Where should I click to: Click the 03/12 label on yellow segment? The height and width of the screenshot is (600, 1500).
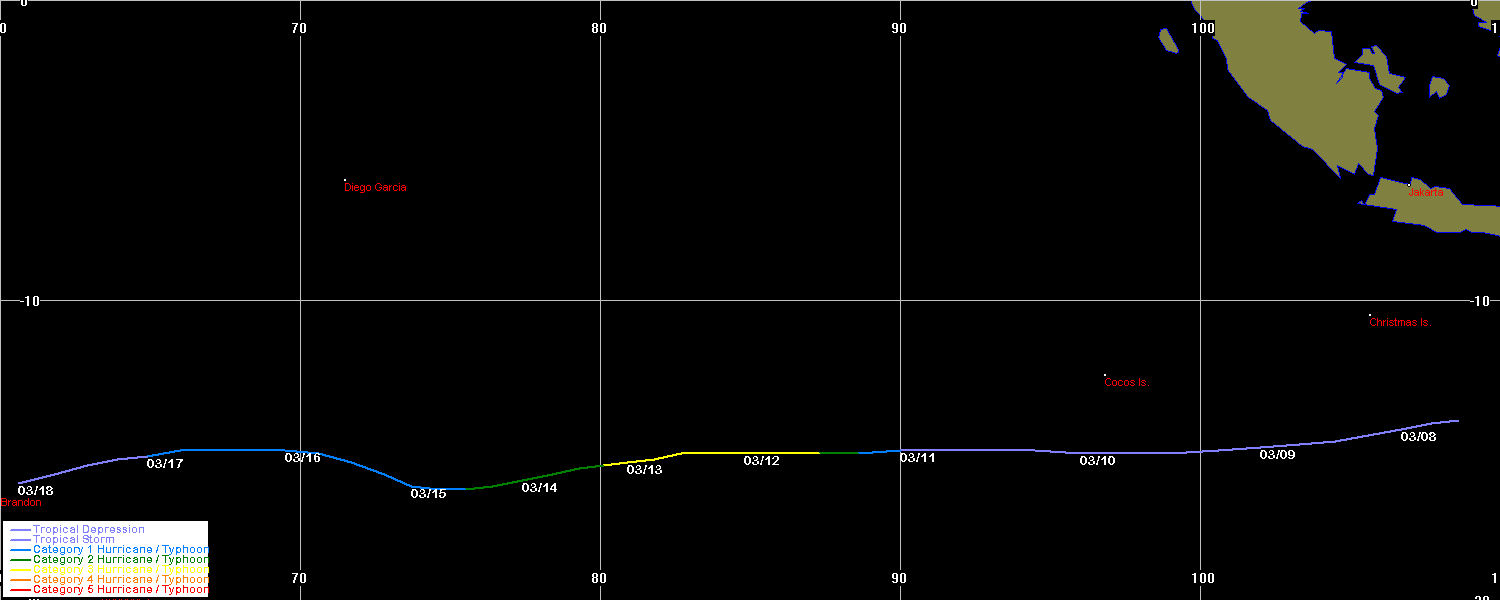[761, 461]
